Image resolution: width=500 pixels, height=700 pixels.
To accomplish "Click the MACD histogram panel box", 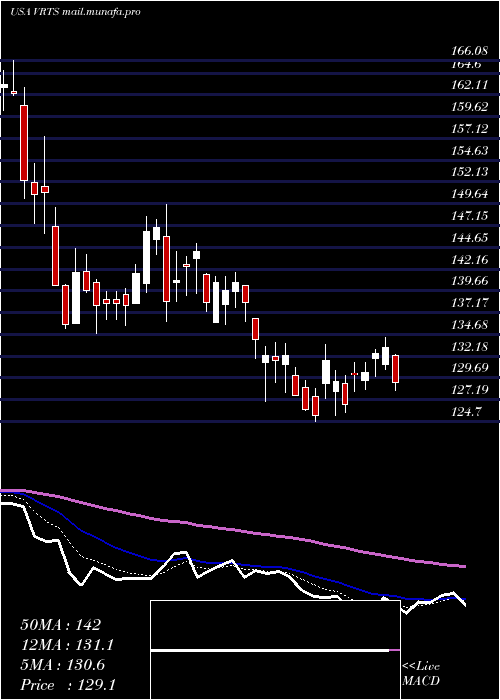I will point(275,650).
